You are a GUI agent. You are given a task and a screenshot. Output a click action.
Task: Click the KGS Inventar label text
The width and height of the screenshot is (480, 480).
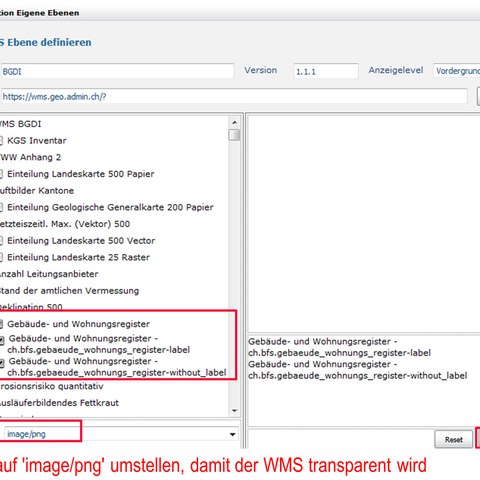point(37,141)
